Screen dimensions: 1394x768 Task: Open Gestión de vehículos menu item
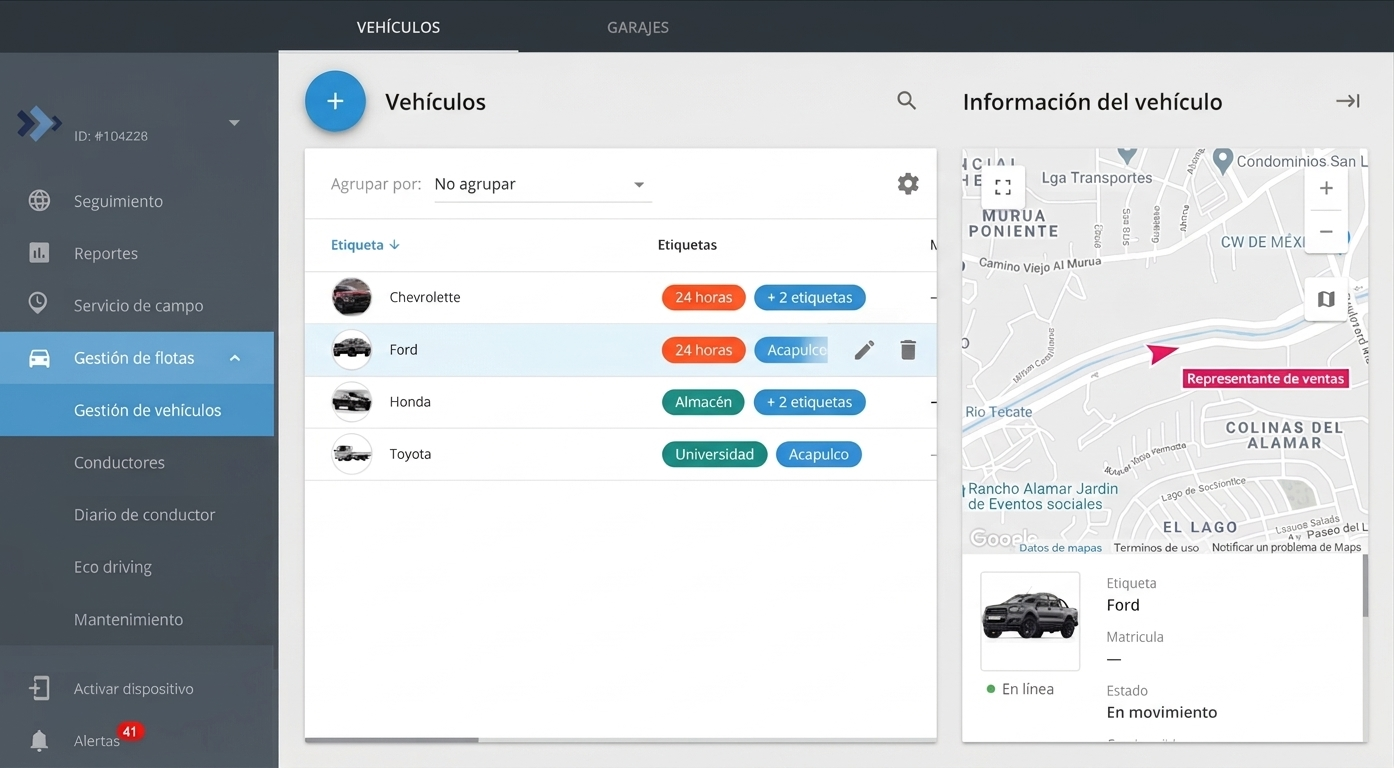pos(137,410)
